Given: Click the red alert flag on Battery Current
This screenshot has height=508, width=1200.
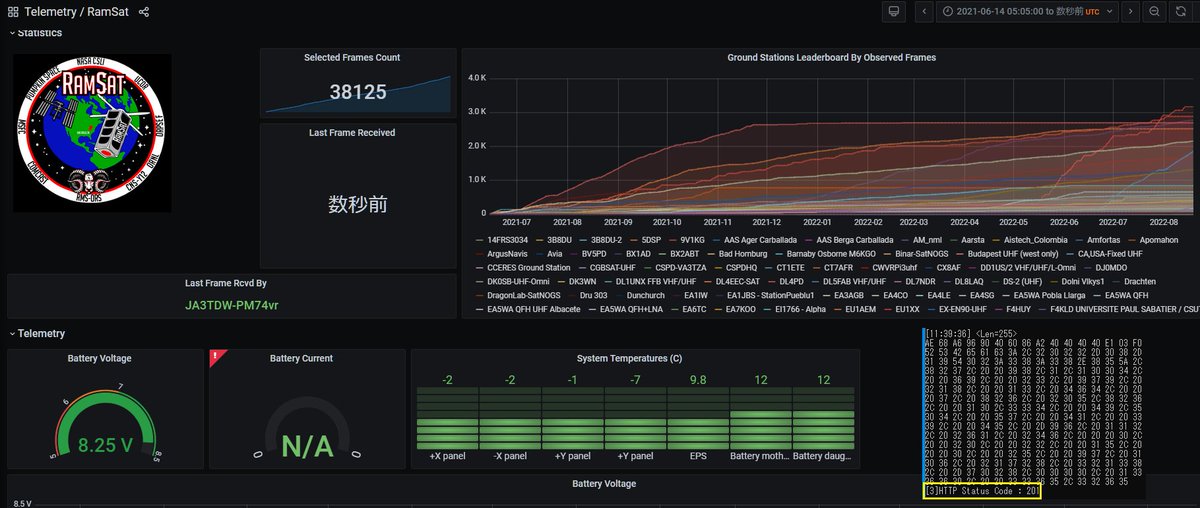Looking at the screenshot, I should pyautogui.click(x=216, y=356).
